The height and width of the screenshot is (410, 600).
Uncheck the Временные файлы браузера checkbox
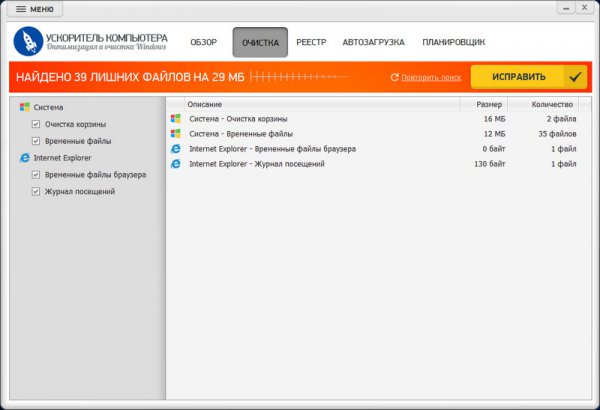36,174
